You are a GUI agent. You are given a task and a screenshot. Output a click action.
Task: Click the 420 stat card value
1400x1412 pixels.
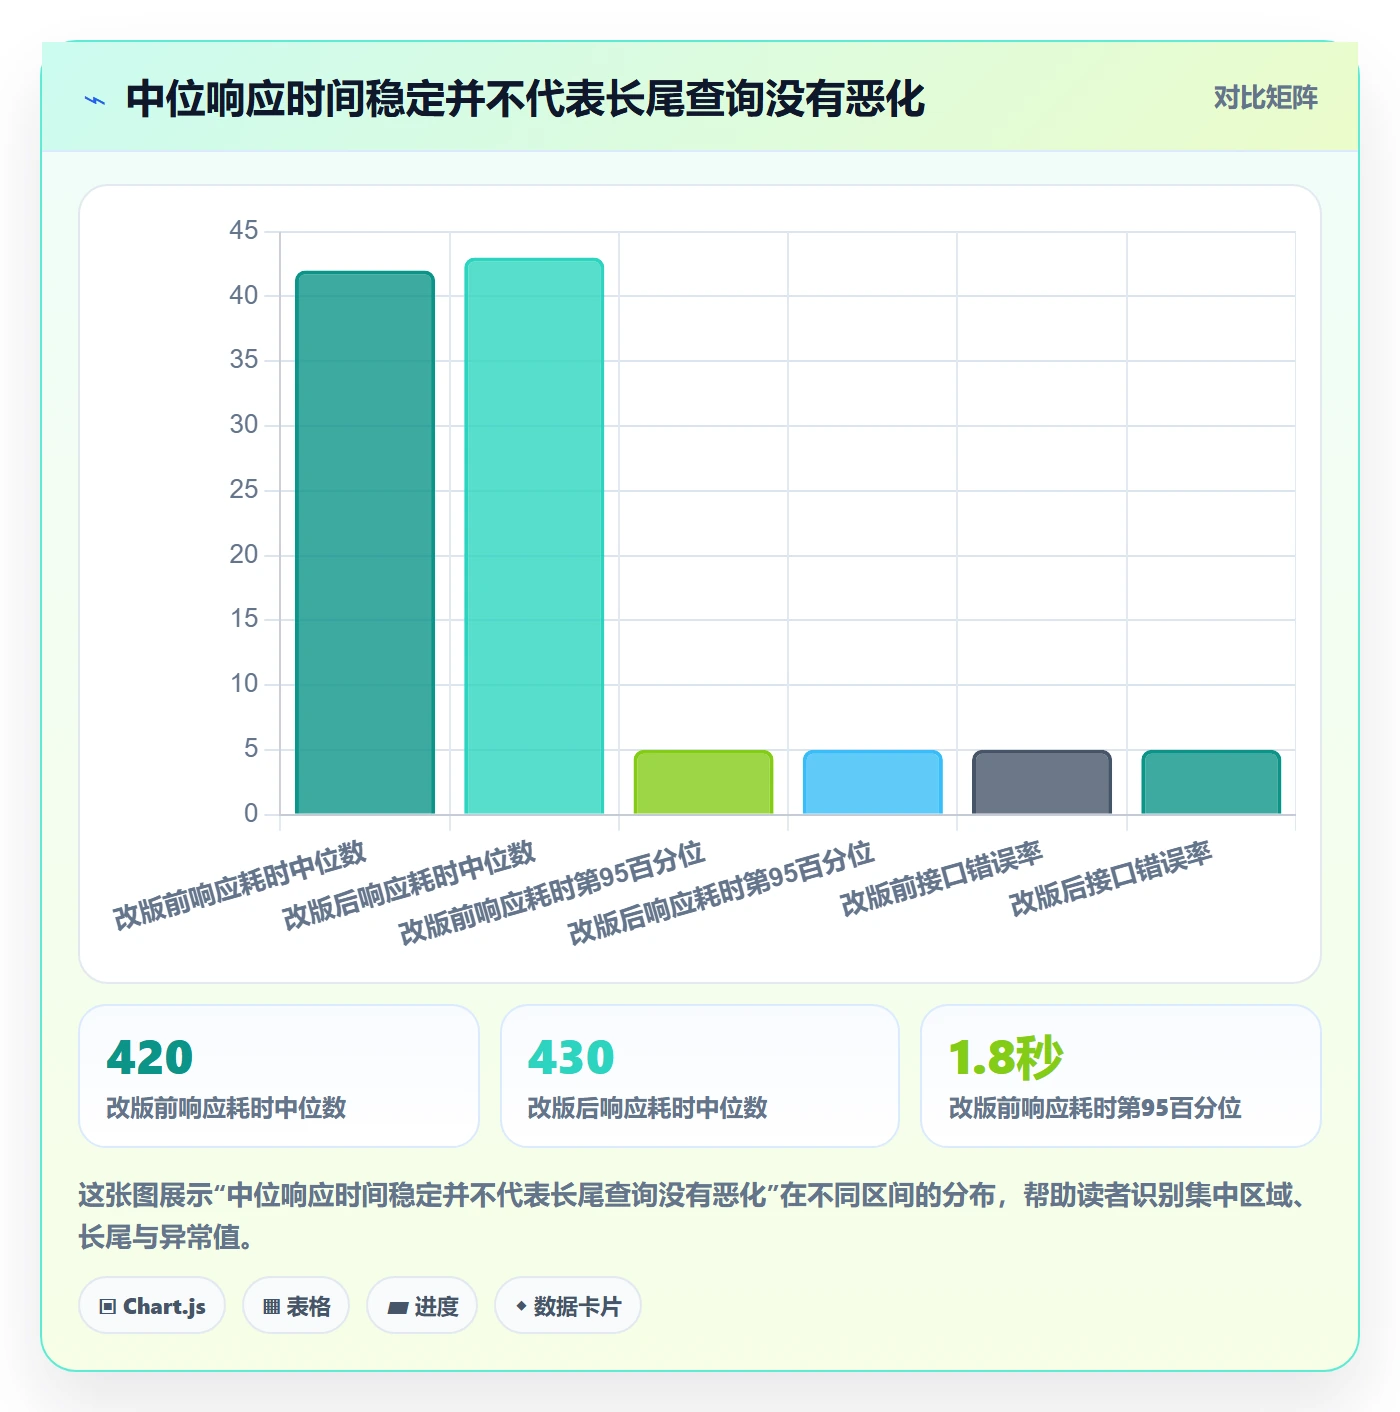click(150, 1058)
